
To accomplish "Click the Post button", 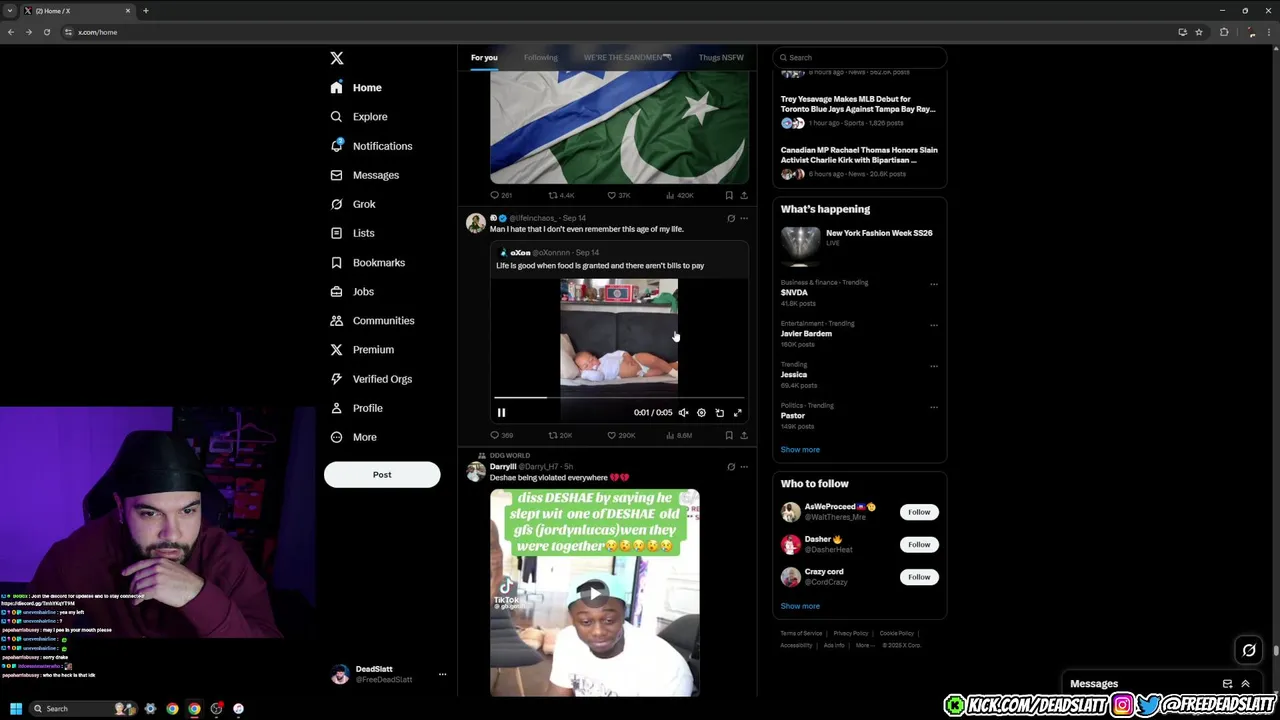I will tap(382, 475).
